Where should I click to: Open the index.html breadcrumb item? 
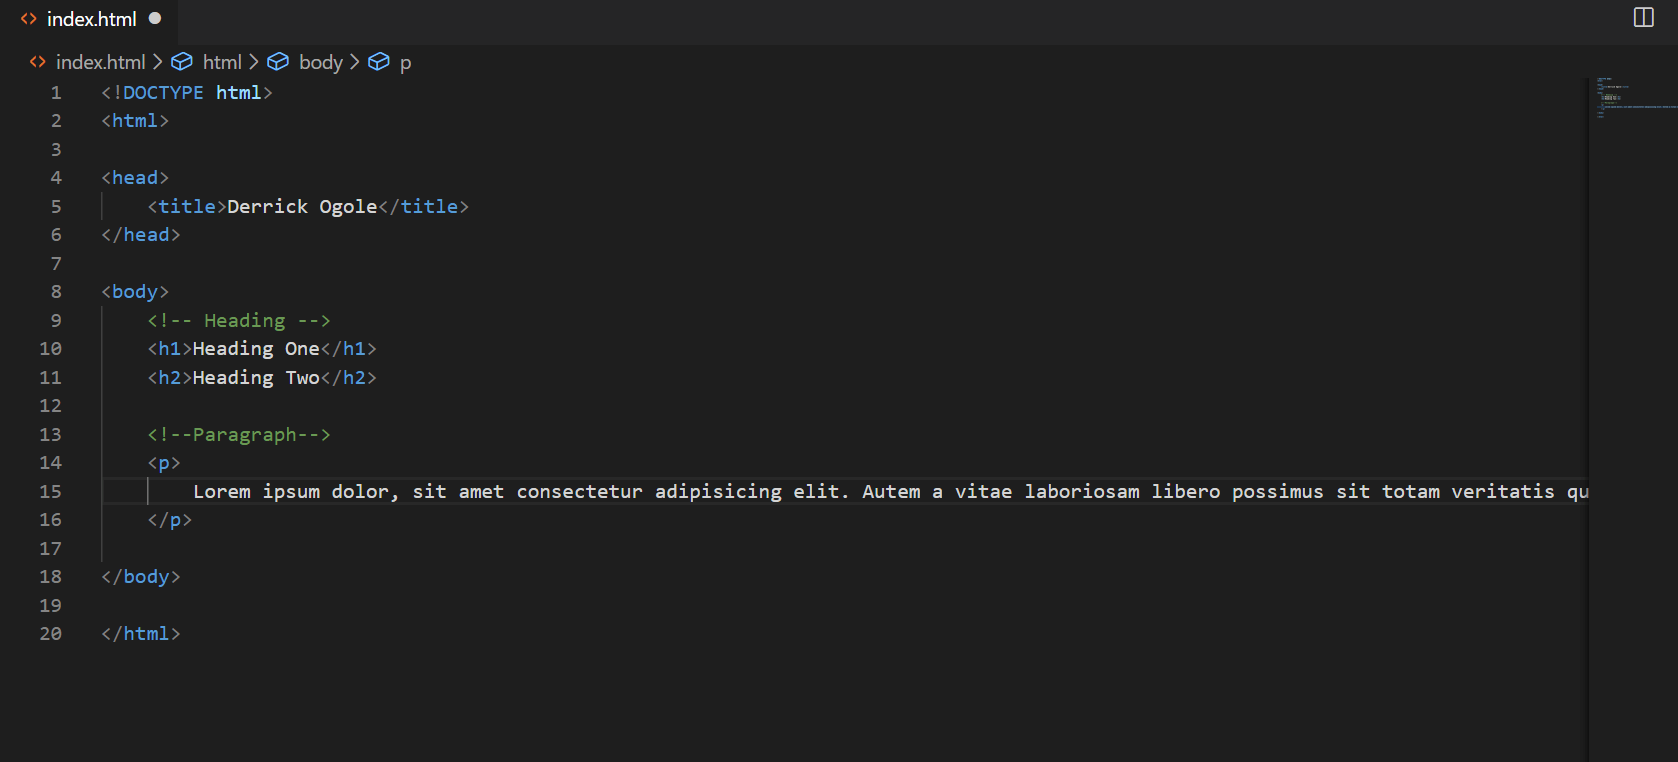click(101, 62)
